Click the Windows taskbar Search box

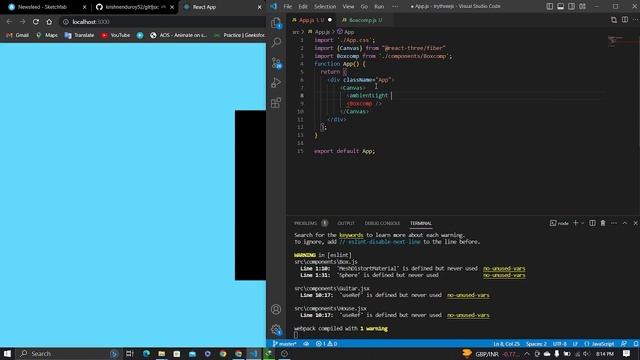(x=69, y=353)
